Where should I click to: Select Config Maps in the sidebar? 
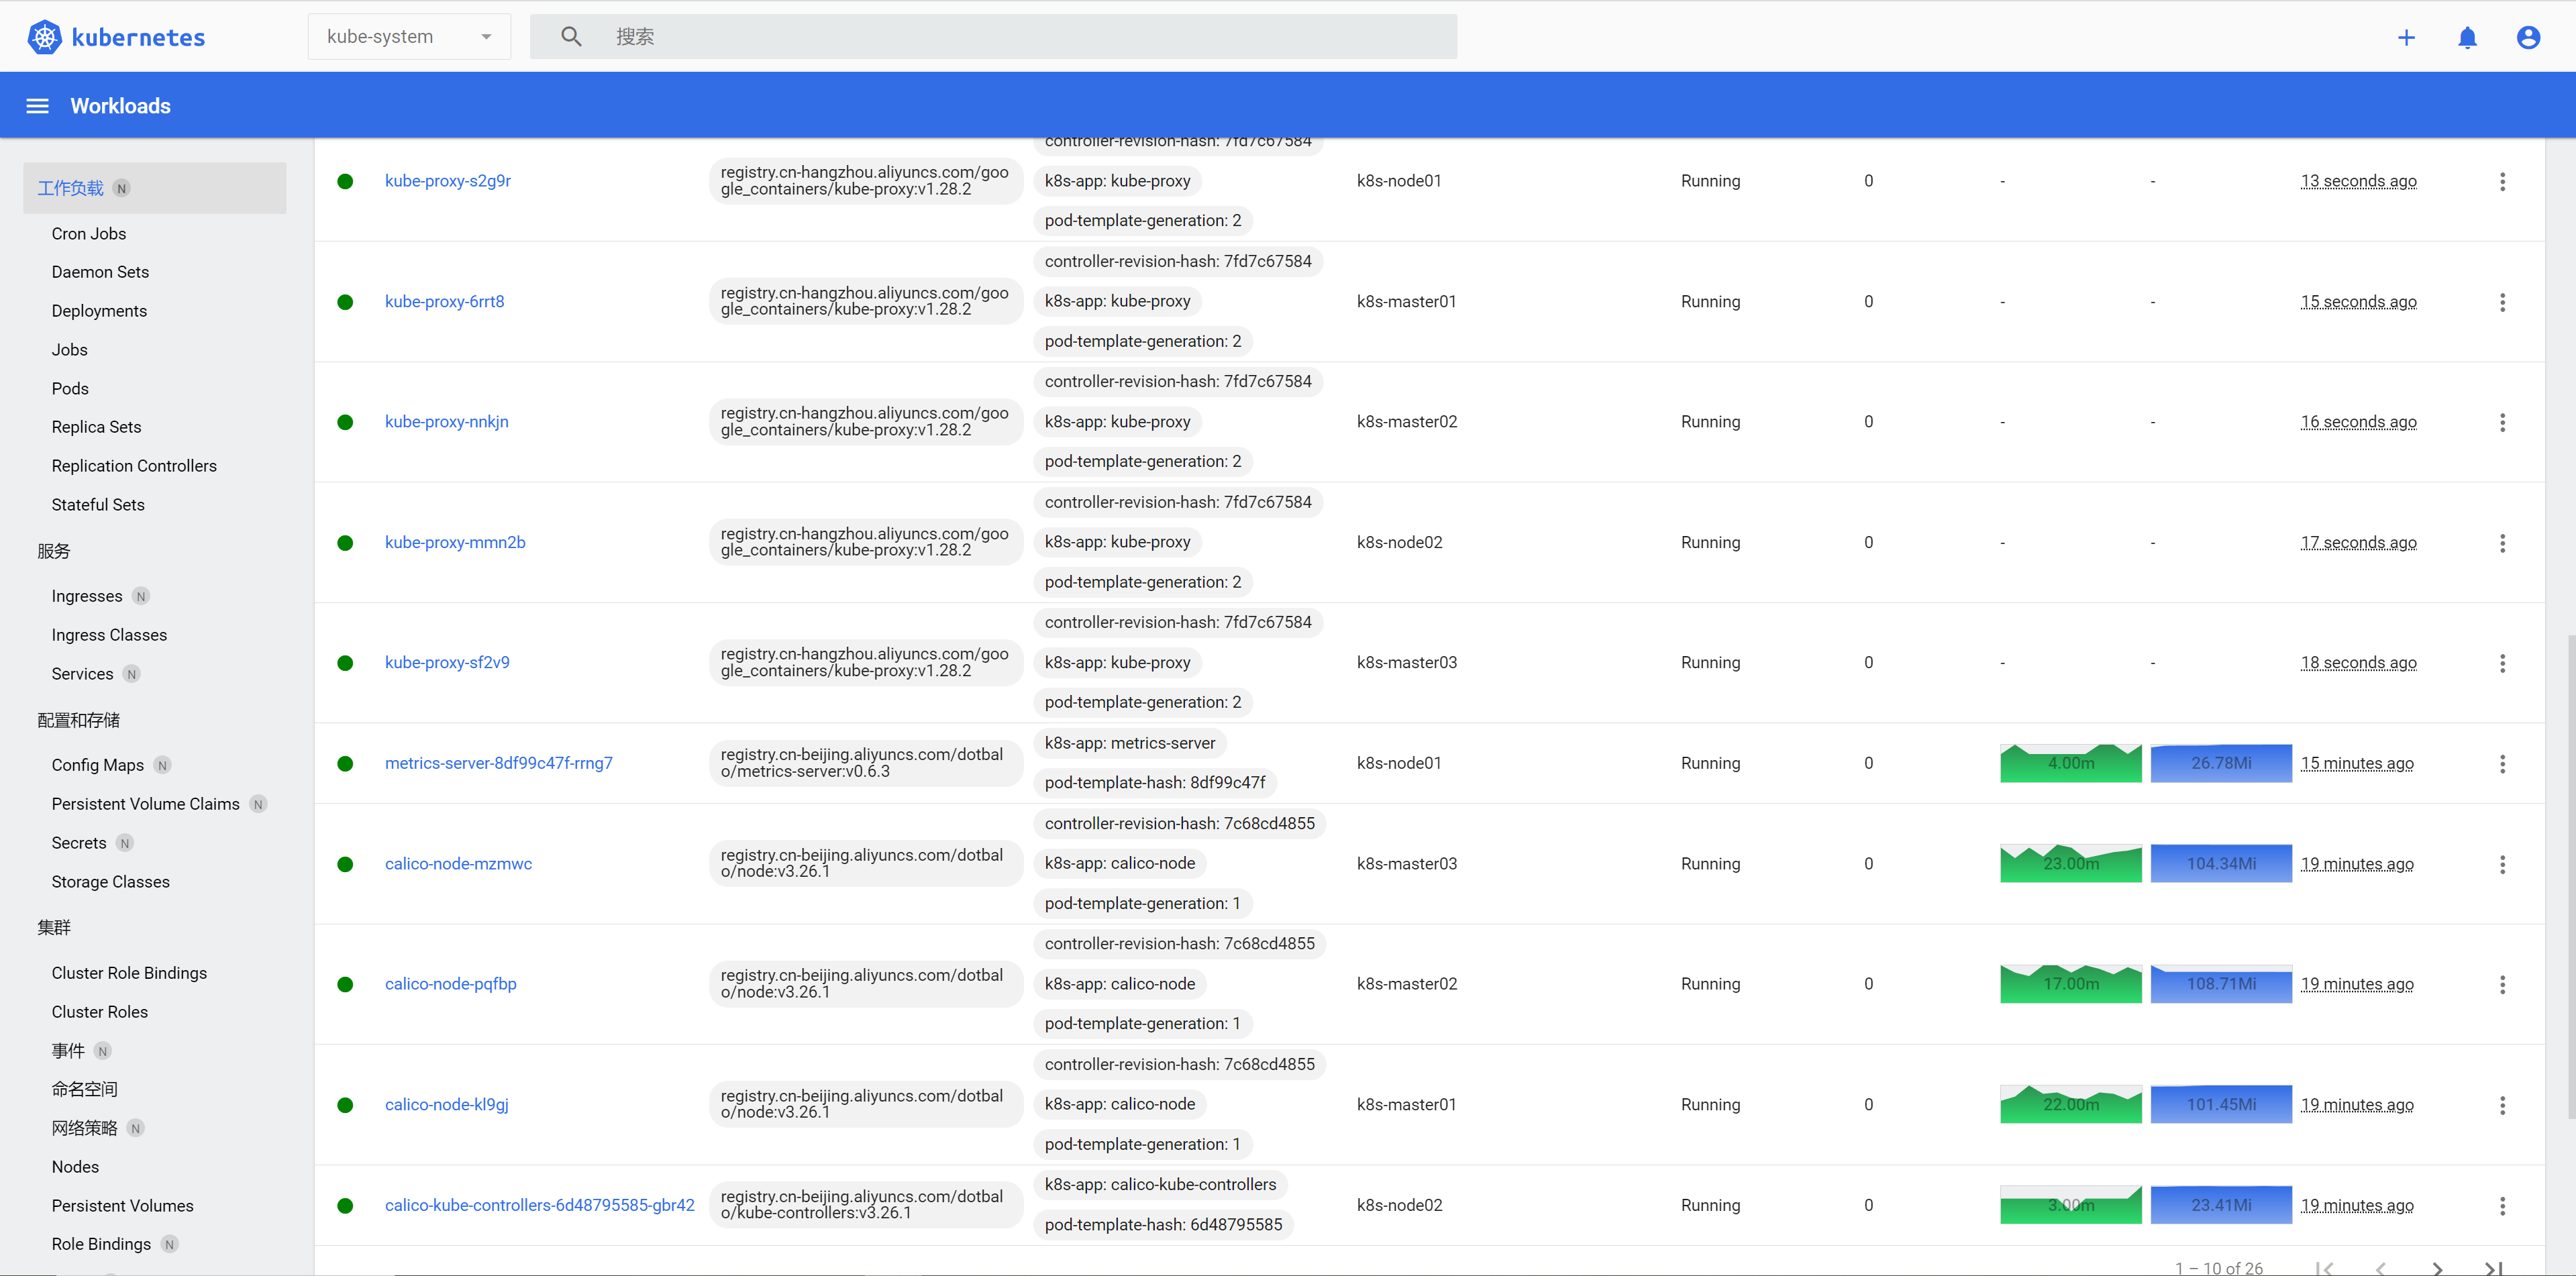97,765
